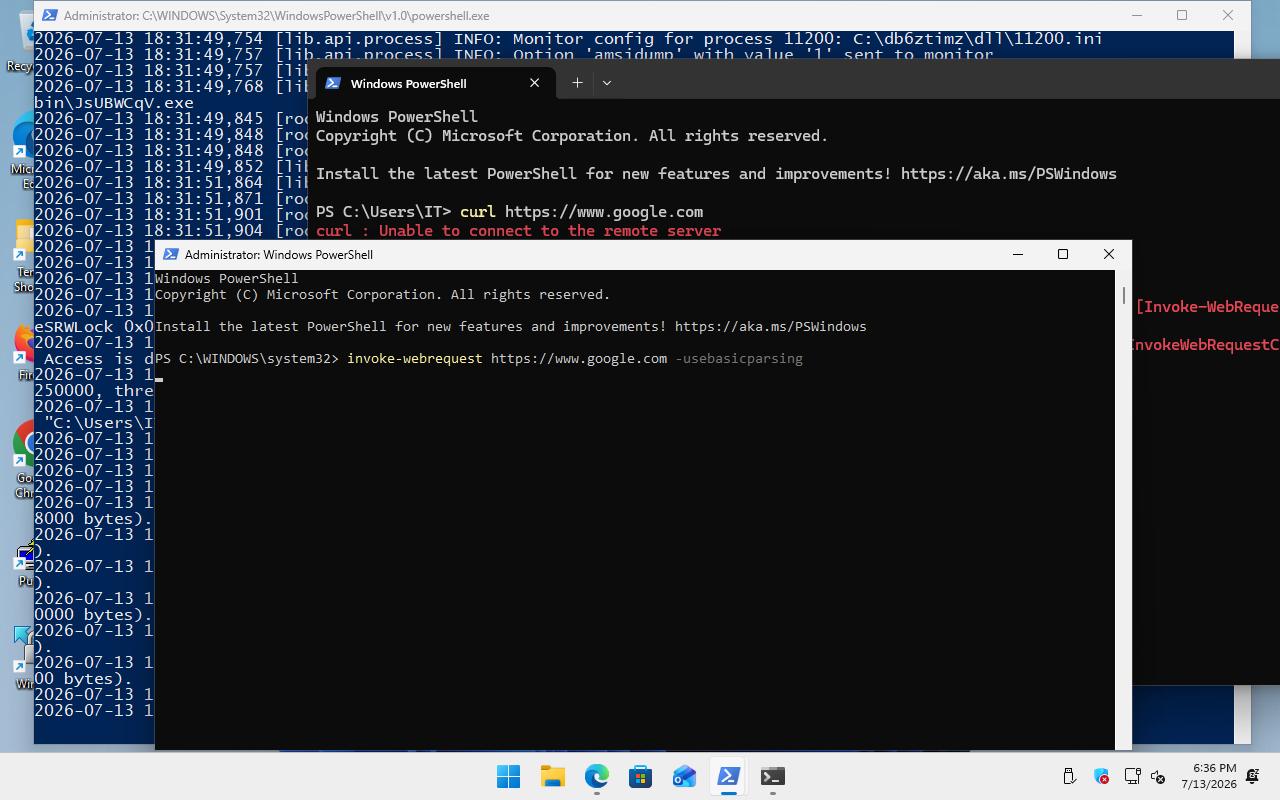This screenshot has height=800, width=1280.
Task: Maximize the back powershell.exe window
Action: click(1182, 15)
